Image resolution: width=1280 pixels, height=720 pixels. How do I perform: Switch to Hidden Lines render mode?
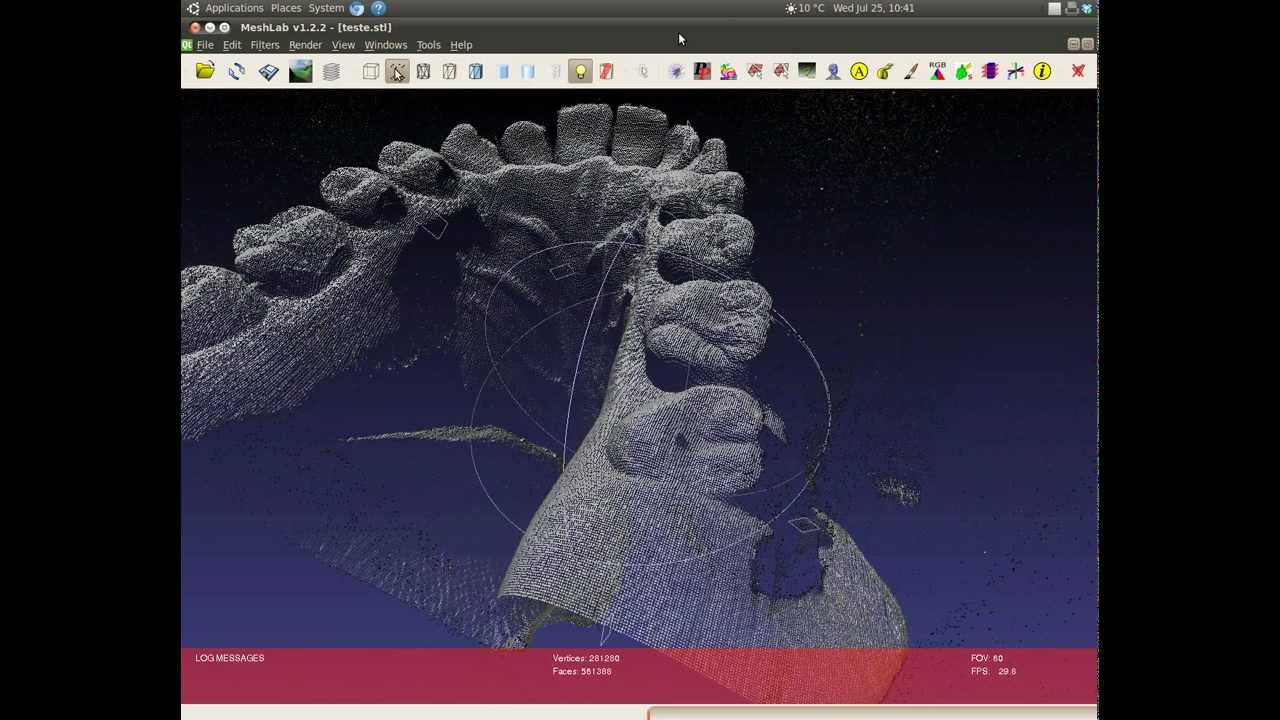[x=449, y=71]
